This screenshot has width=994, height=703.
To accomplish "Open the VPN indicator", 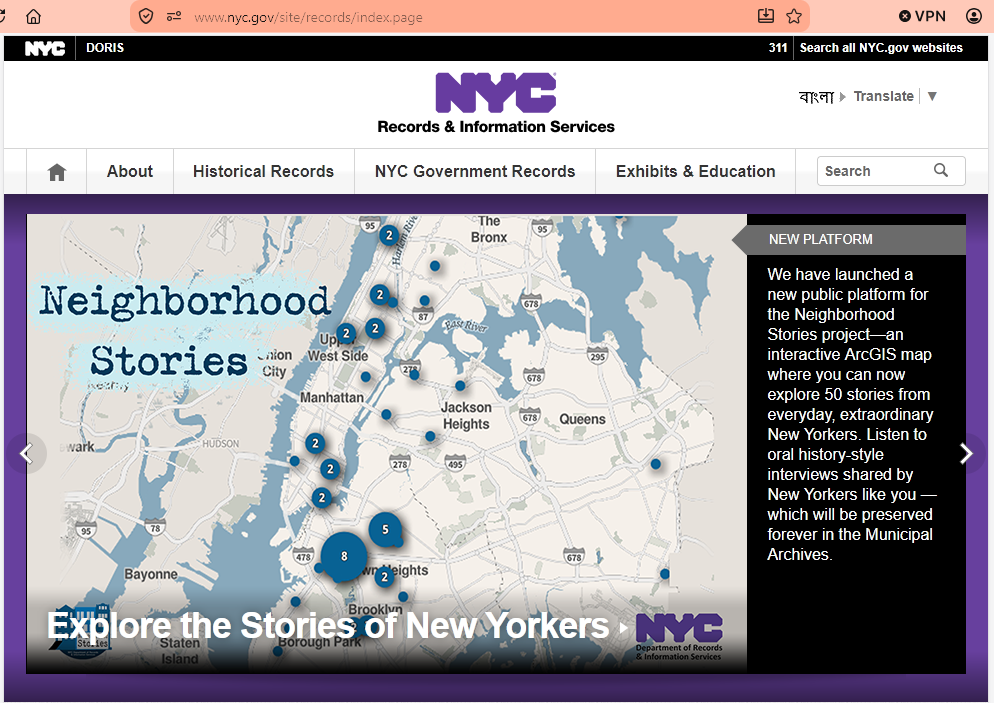I will pos(922,16).
